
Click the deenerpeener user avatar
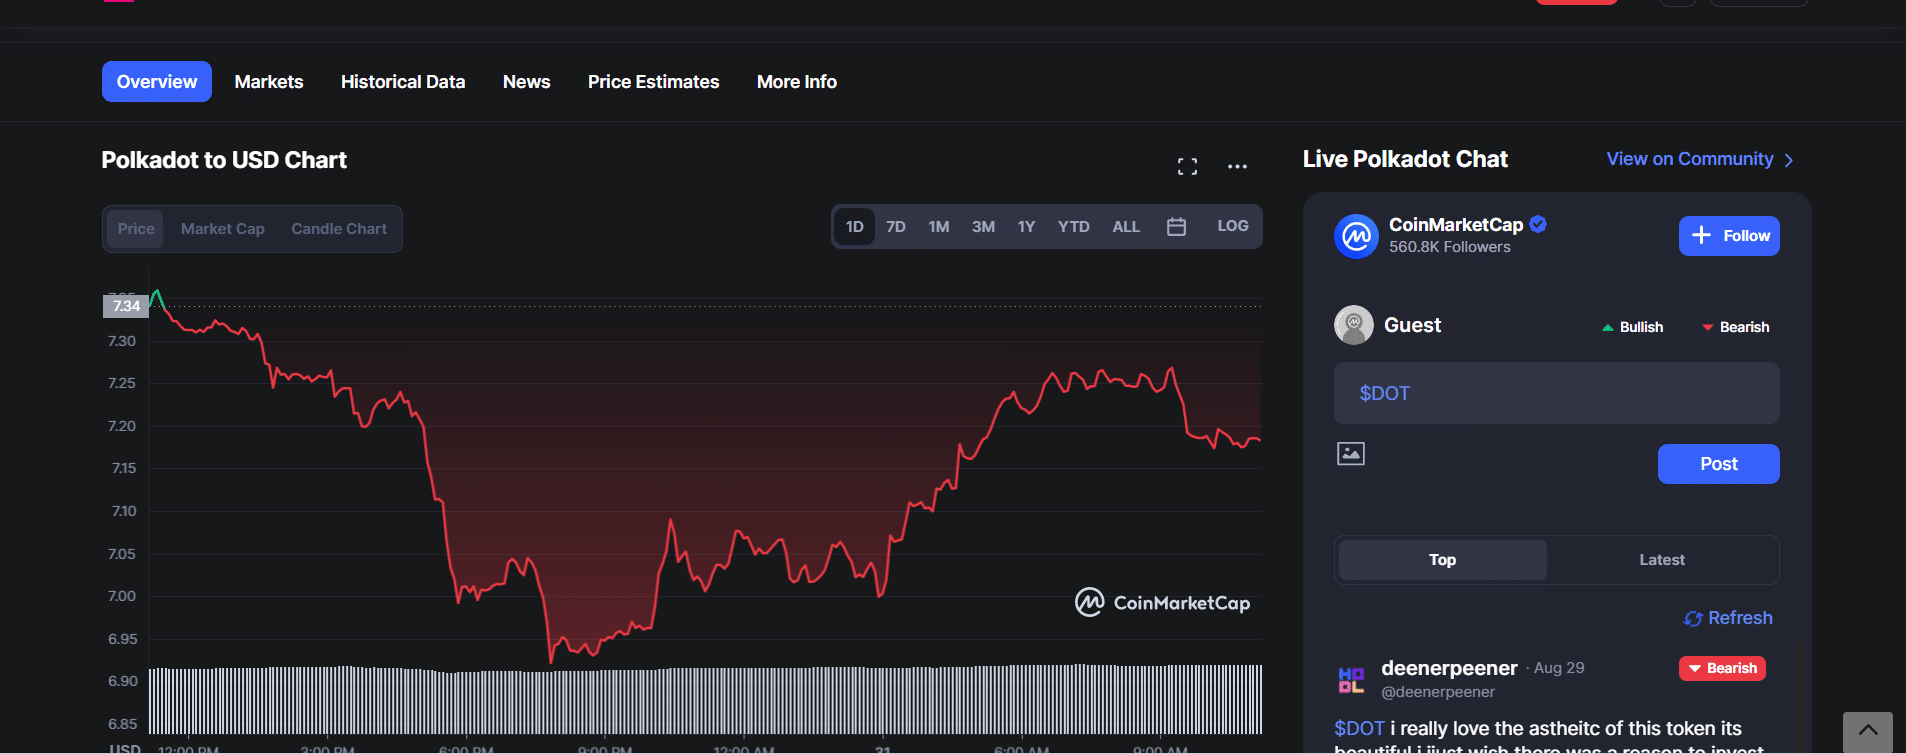click(1352, 680)
